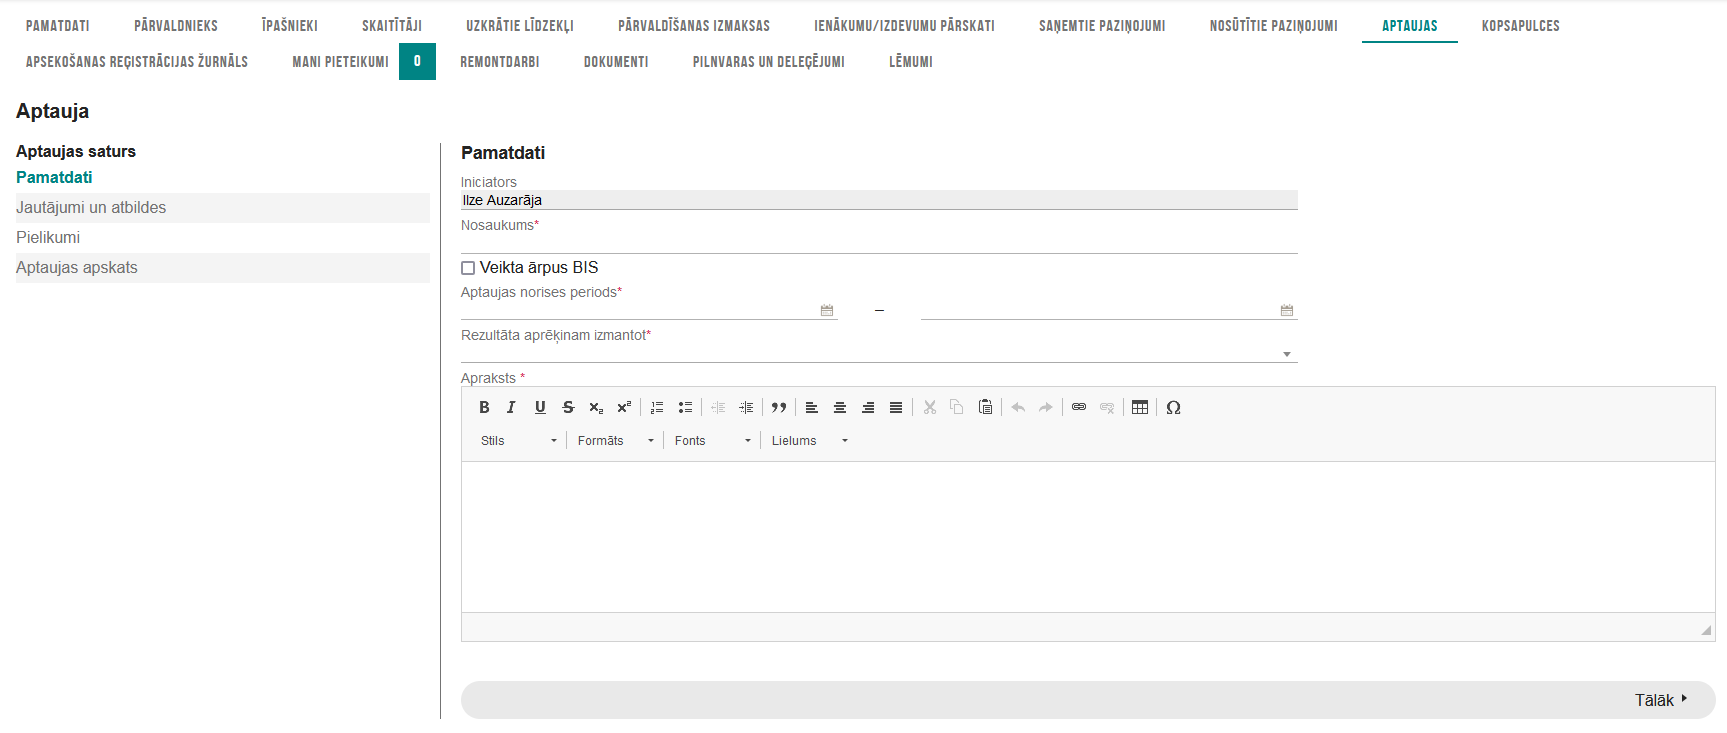The width and height of the screenshot is (1727, 733).
Task: Paste from the clipboard icon
Action: [985, 407]
